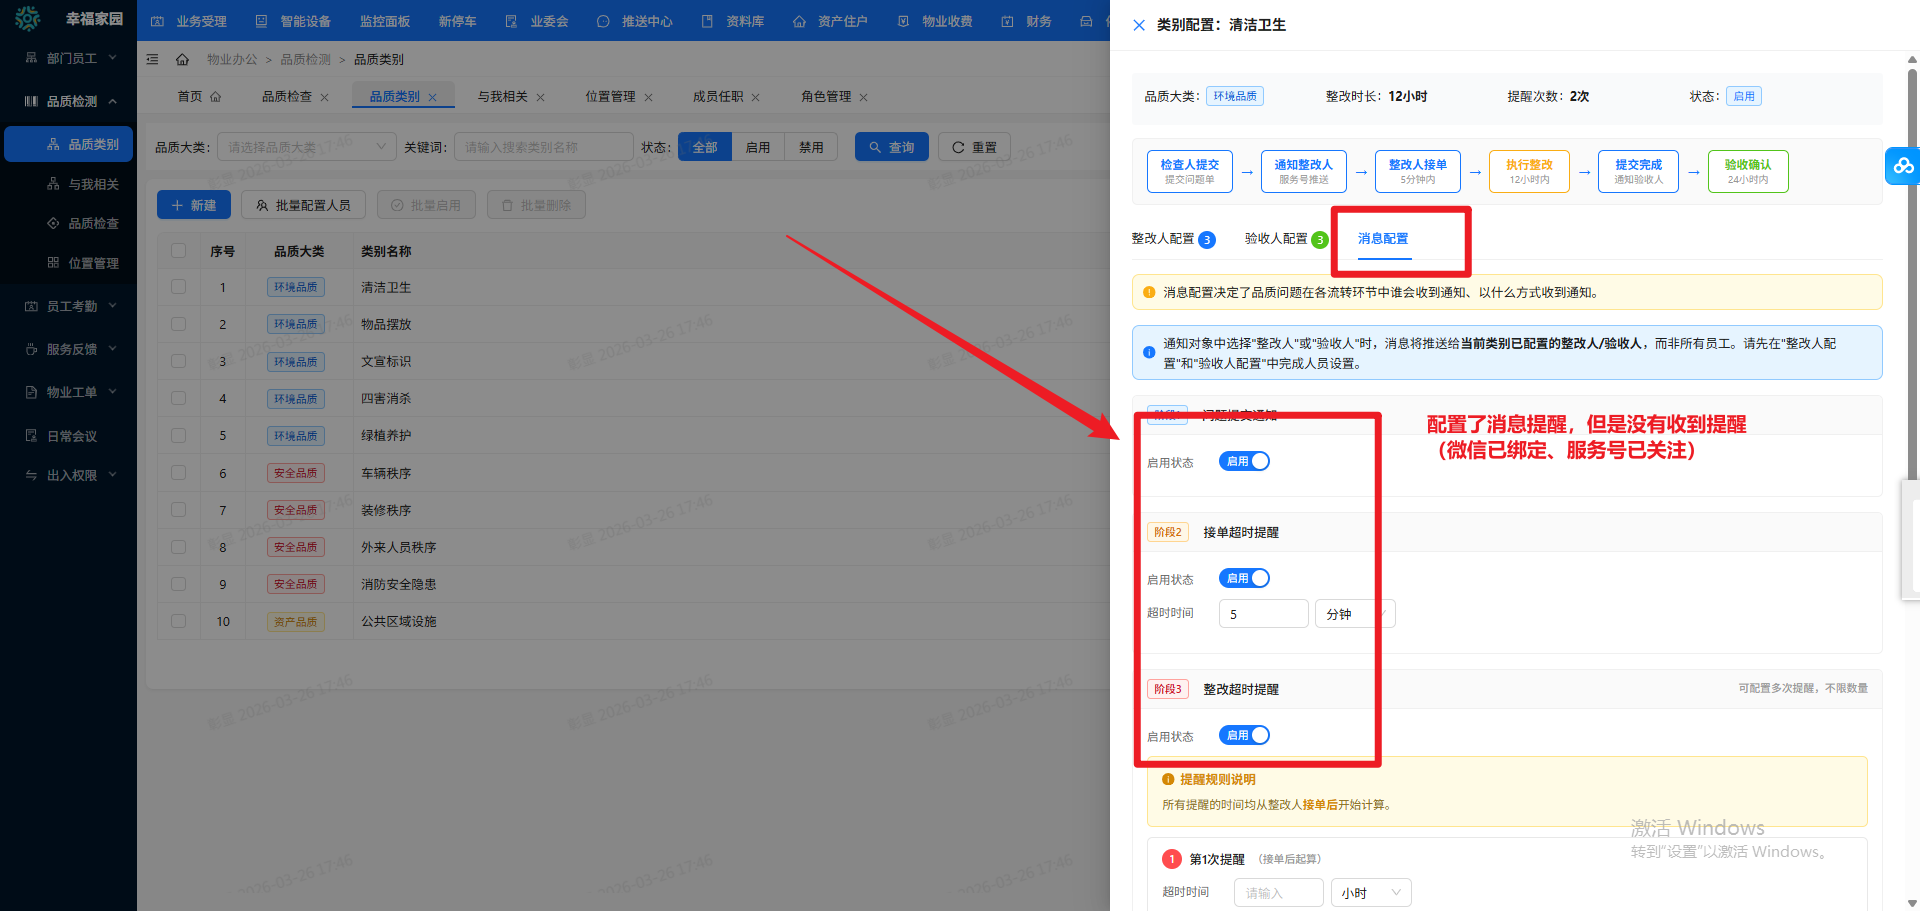This screenshot has height=911, width=1920.
Task: Open 位置管理 in the left sidebar
Action: 93,263
